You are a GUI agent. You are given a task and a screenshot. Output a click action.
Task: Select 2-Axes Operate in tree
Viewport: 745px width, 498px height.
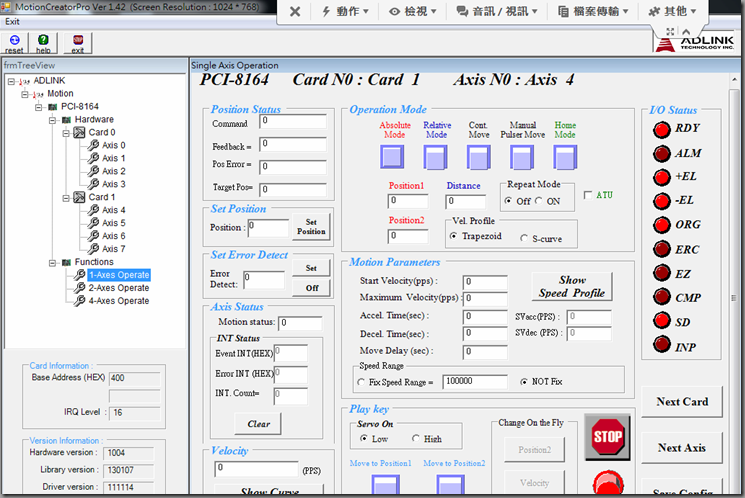click(x=118, y=288)
